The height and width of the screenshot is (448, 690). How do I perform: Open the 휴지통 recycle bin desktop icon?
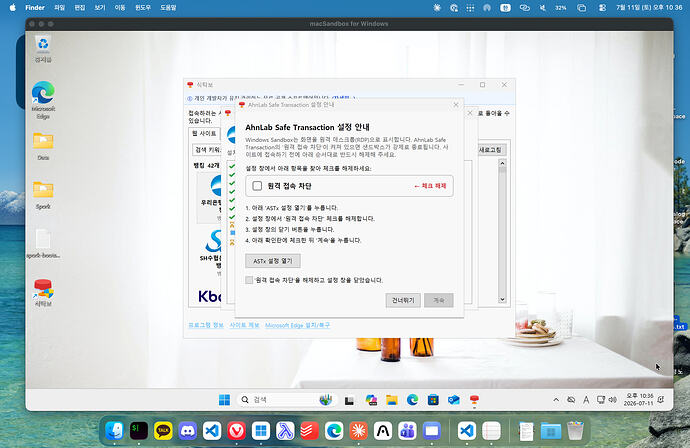coord(43,49)
